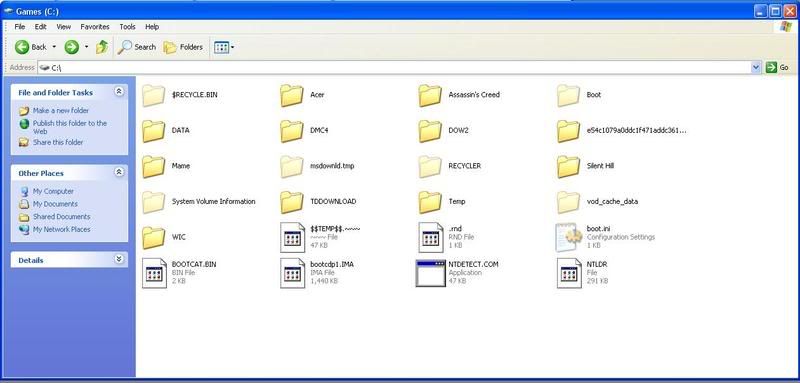Open the Forward button history dropdown arrow
The width and height of the screenshot is (800, 383).
[x=86, y=47]
